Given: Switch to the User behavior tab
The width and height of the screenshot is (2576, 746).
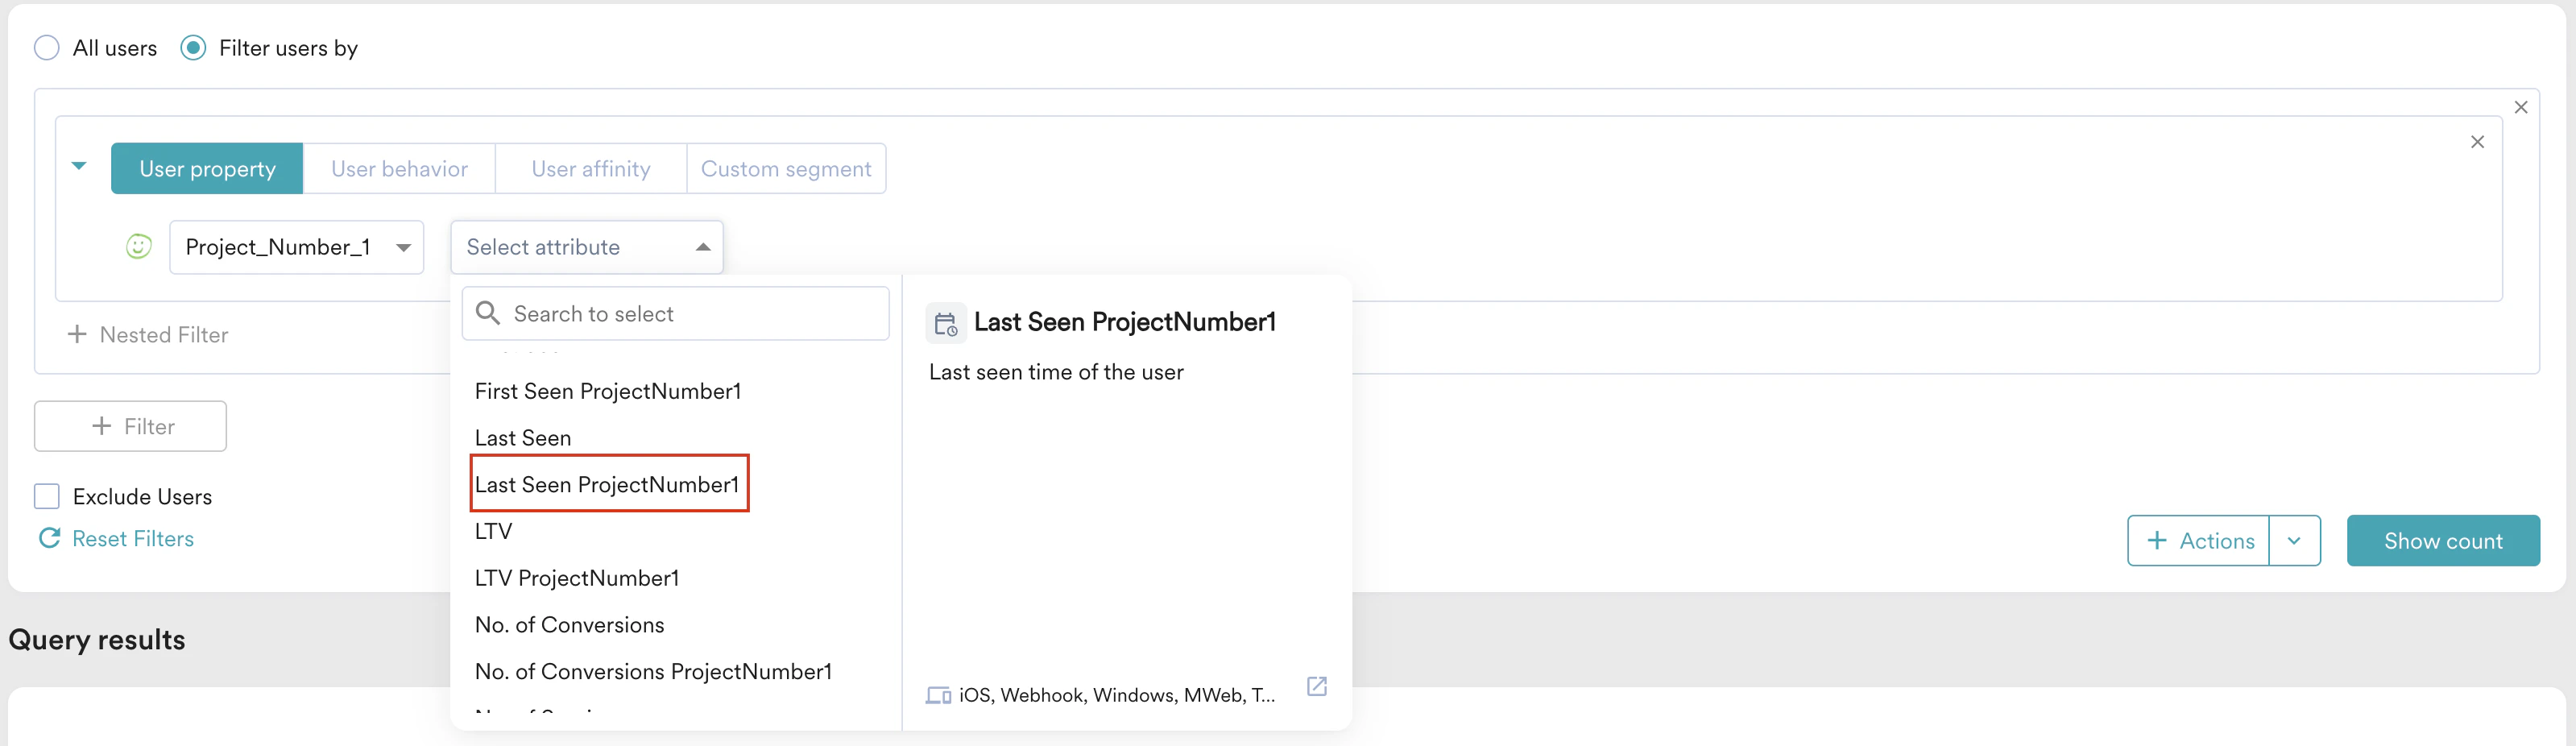Looking at the screenshot, I should [x=399, y=168].
